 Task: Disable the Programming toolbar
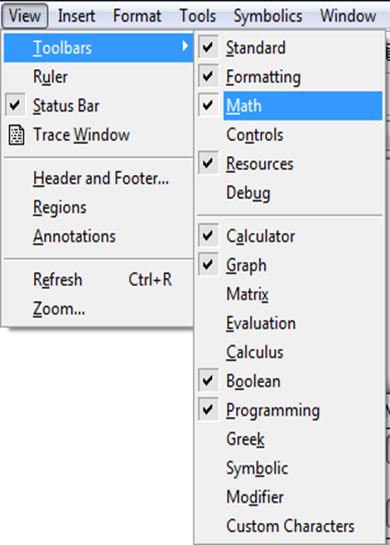point(208,410)
